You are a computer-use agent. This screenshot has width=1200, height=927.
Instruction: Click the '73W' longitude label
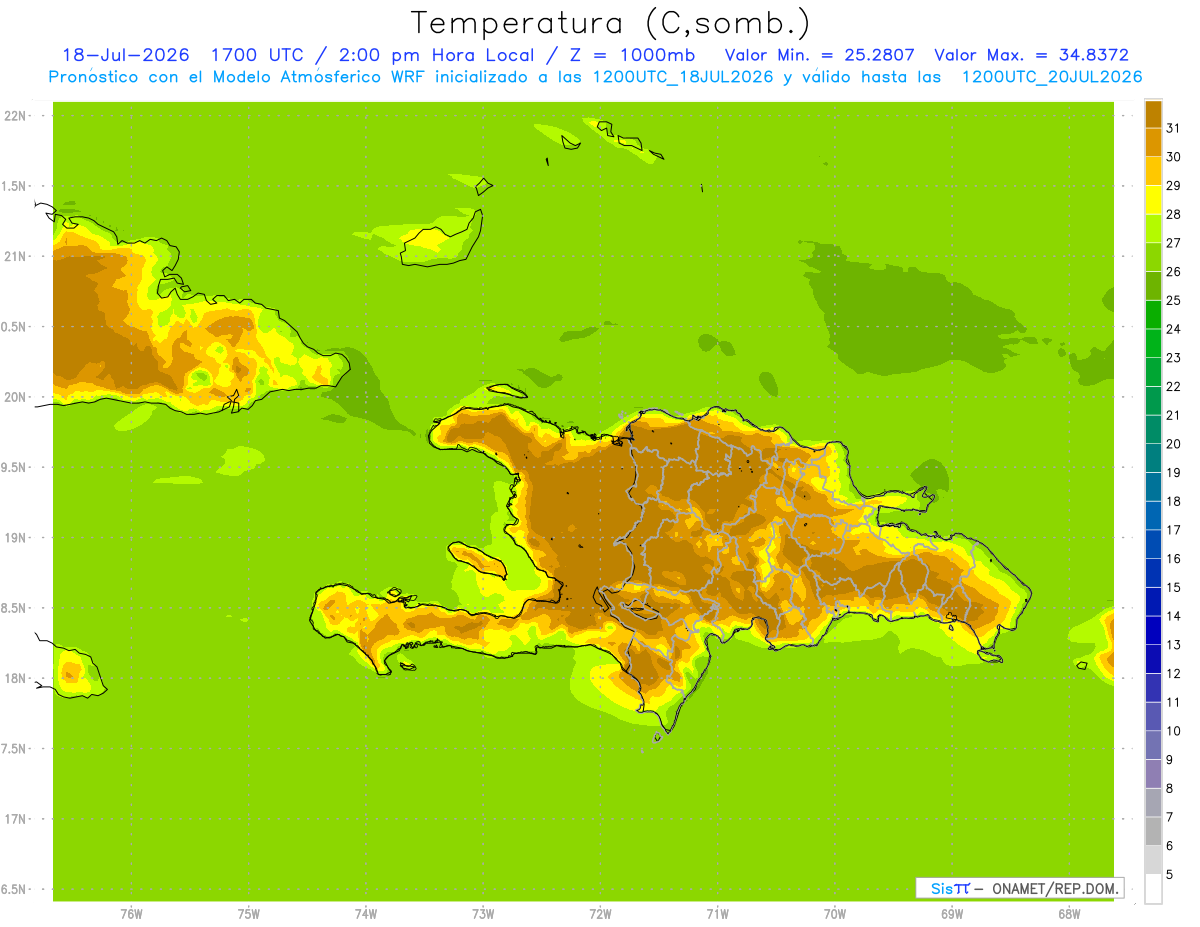tap(483, 913)
